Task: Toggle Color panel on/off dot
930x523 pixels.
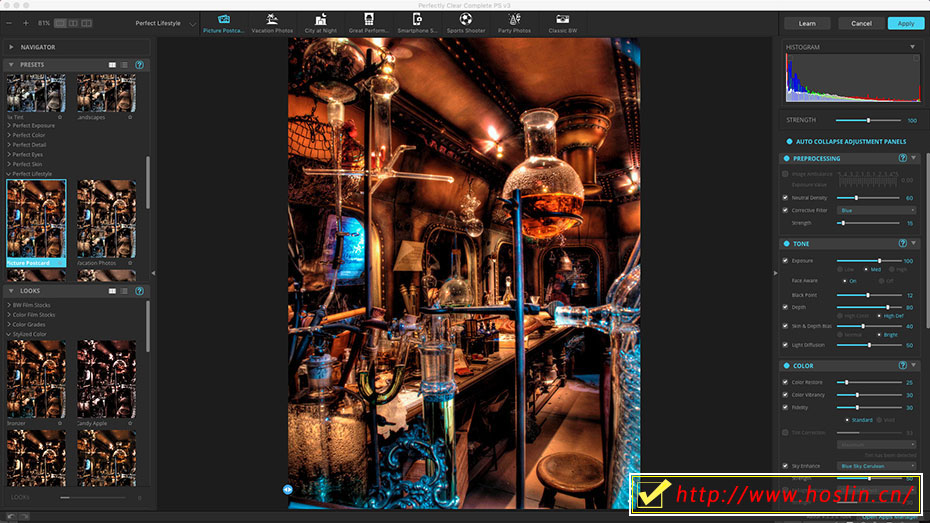Action: [786, 366]
